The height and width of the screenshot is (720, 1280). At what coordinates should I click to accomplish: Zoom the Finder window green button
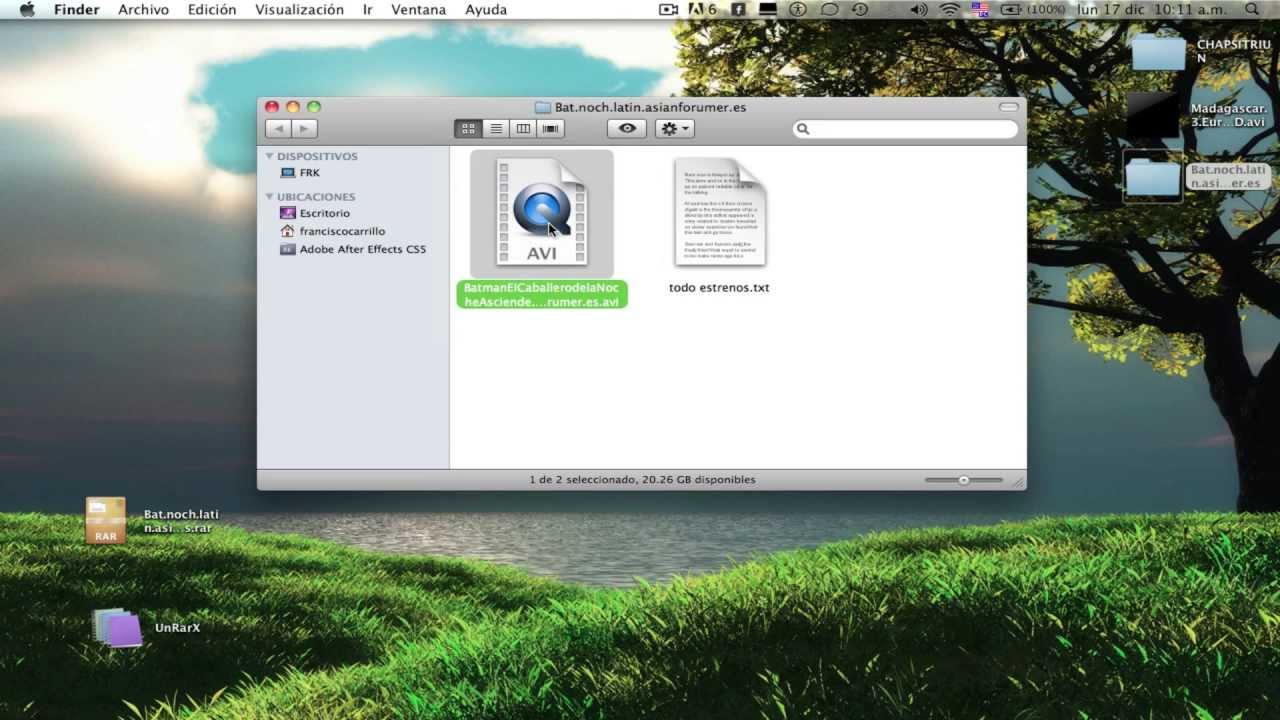click(314, 107)
